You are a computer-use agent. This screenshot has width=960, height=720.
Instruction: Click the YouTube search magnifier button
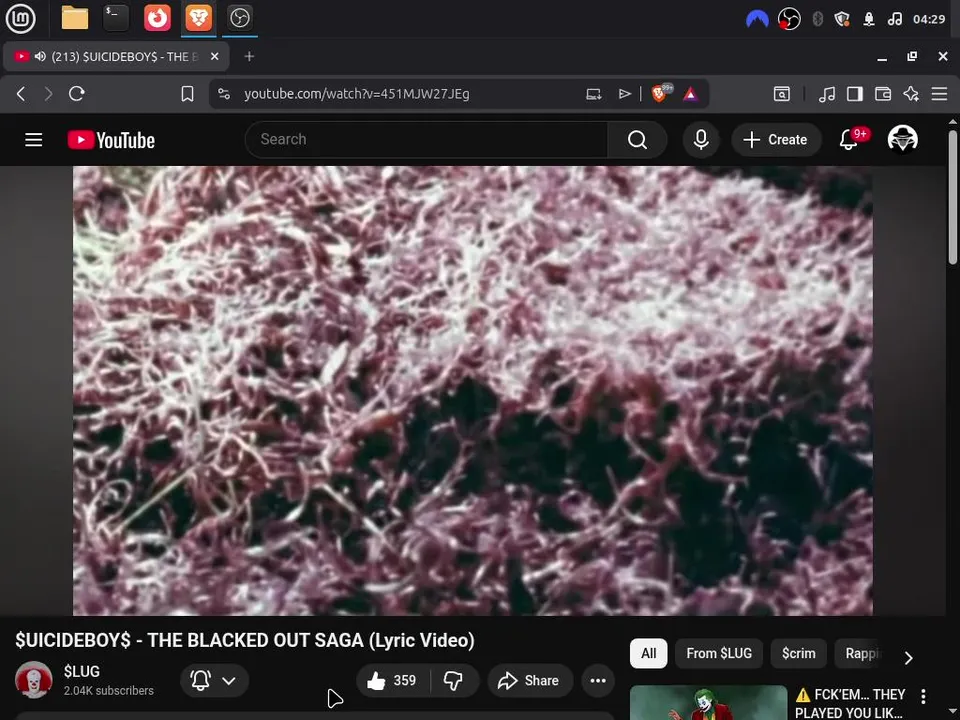pos(637,140)
